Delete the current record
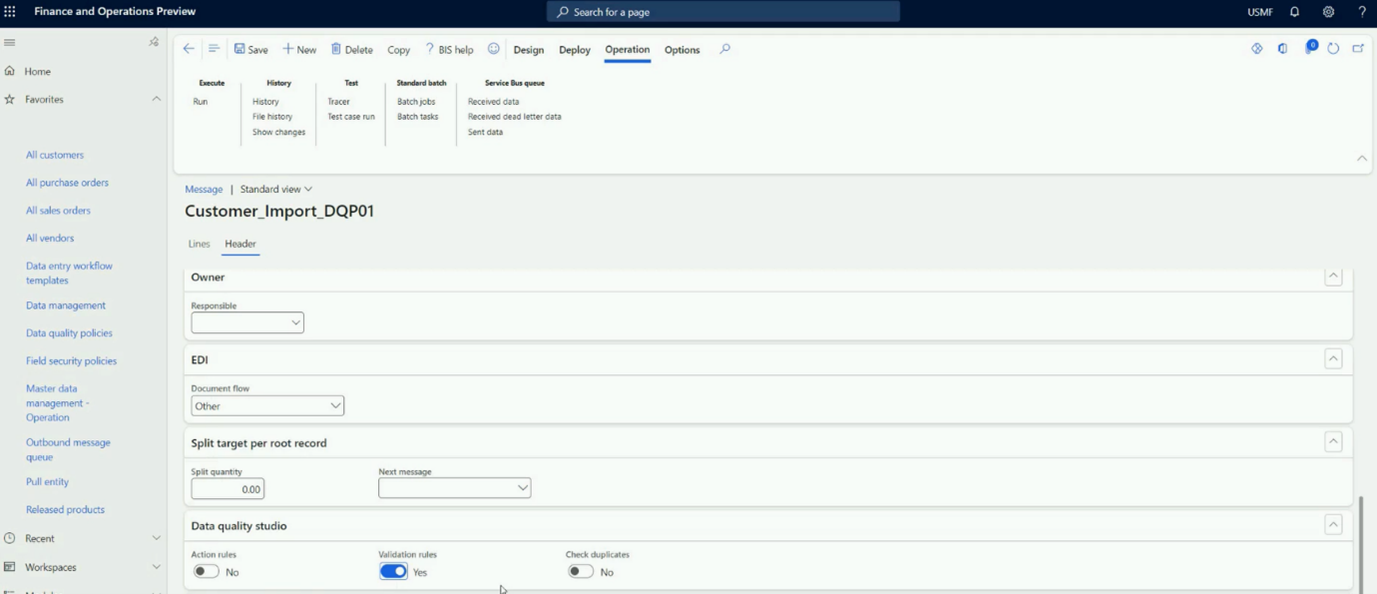Screen dimensions: 1377x594 click(x=352, y=49)
